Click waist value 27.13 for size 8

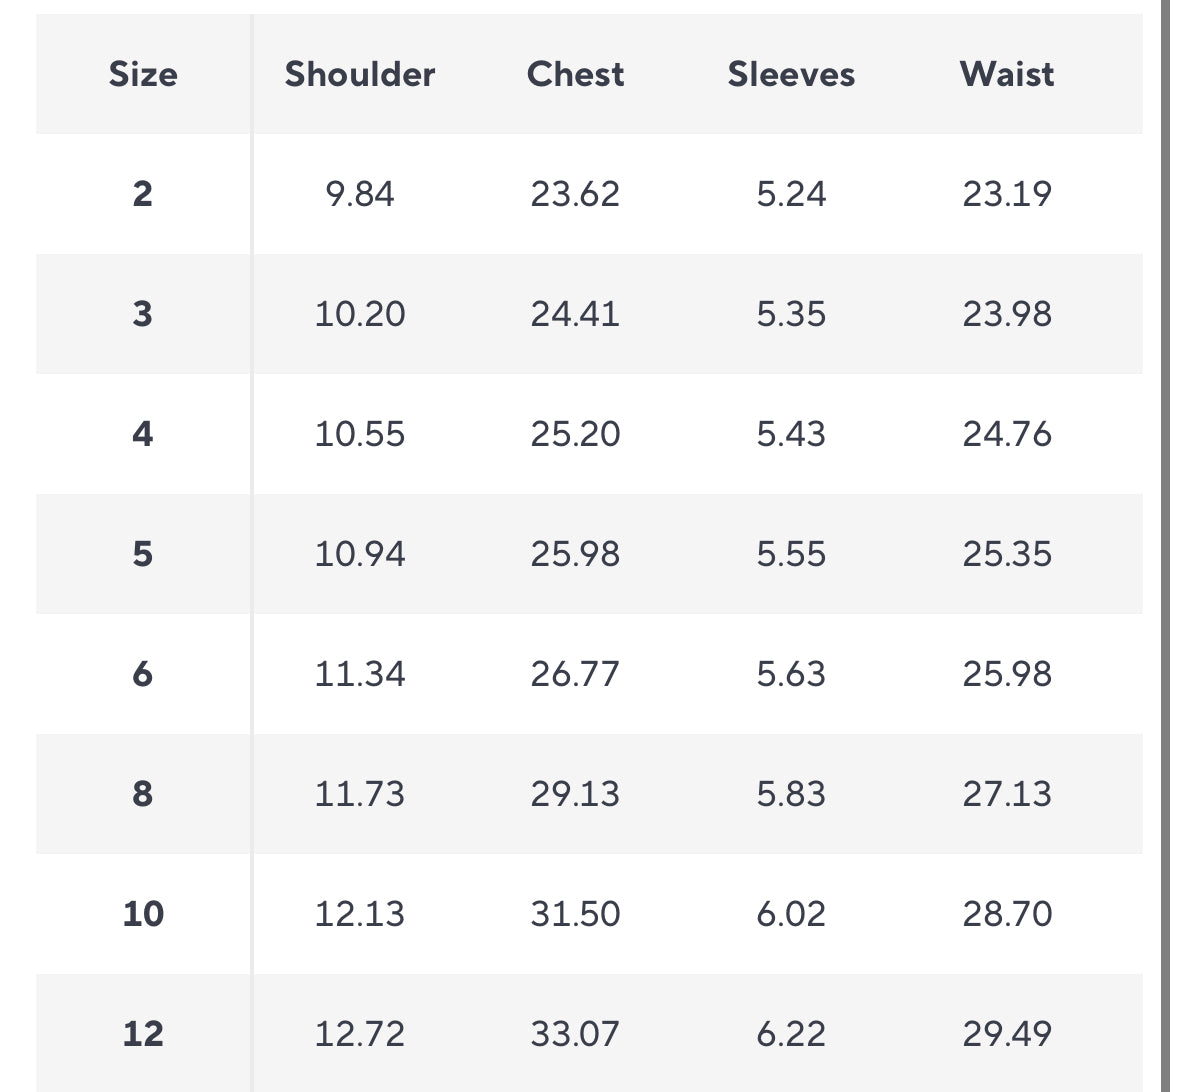[1007, 794]
